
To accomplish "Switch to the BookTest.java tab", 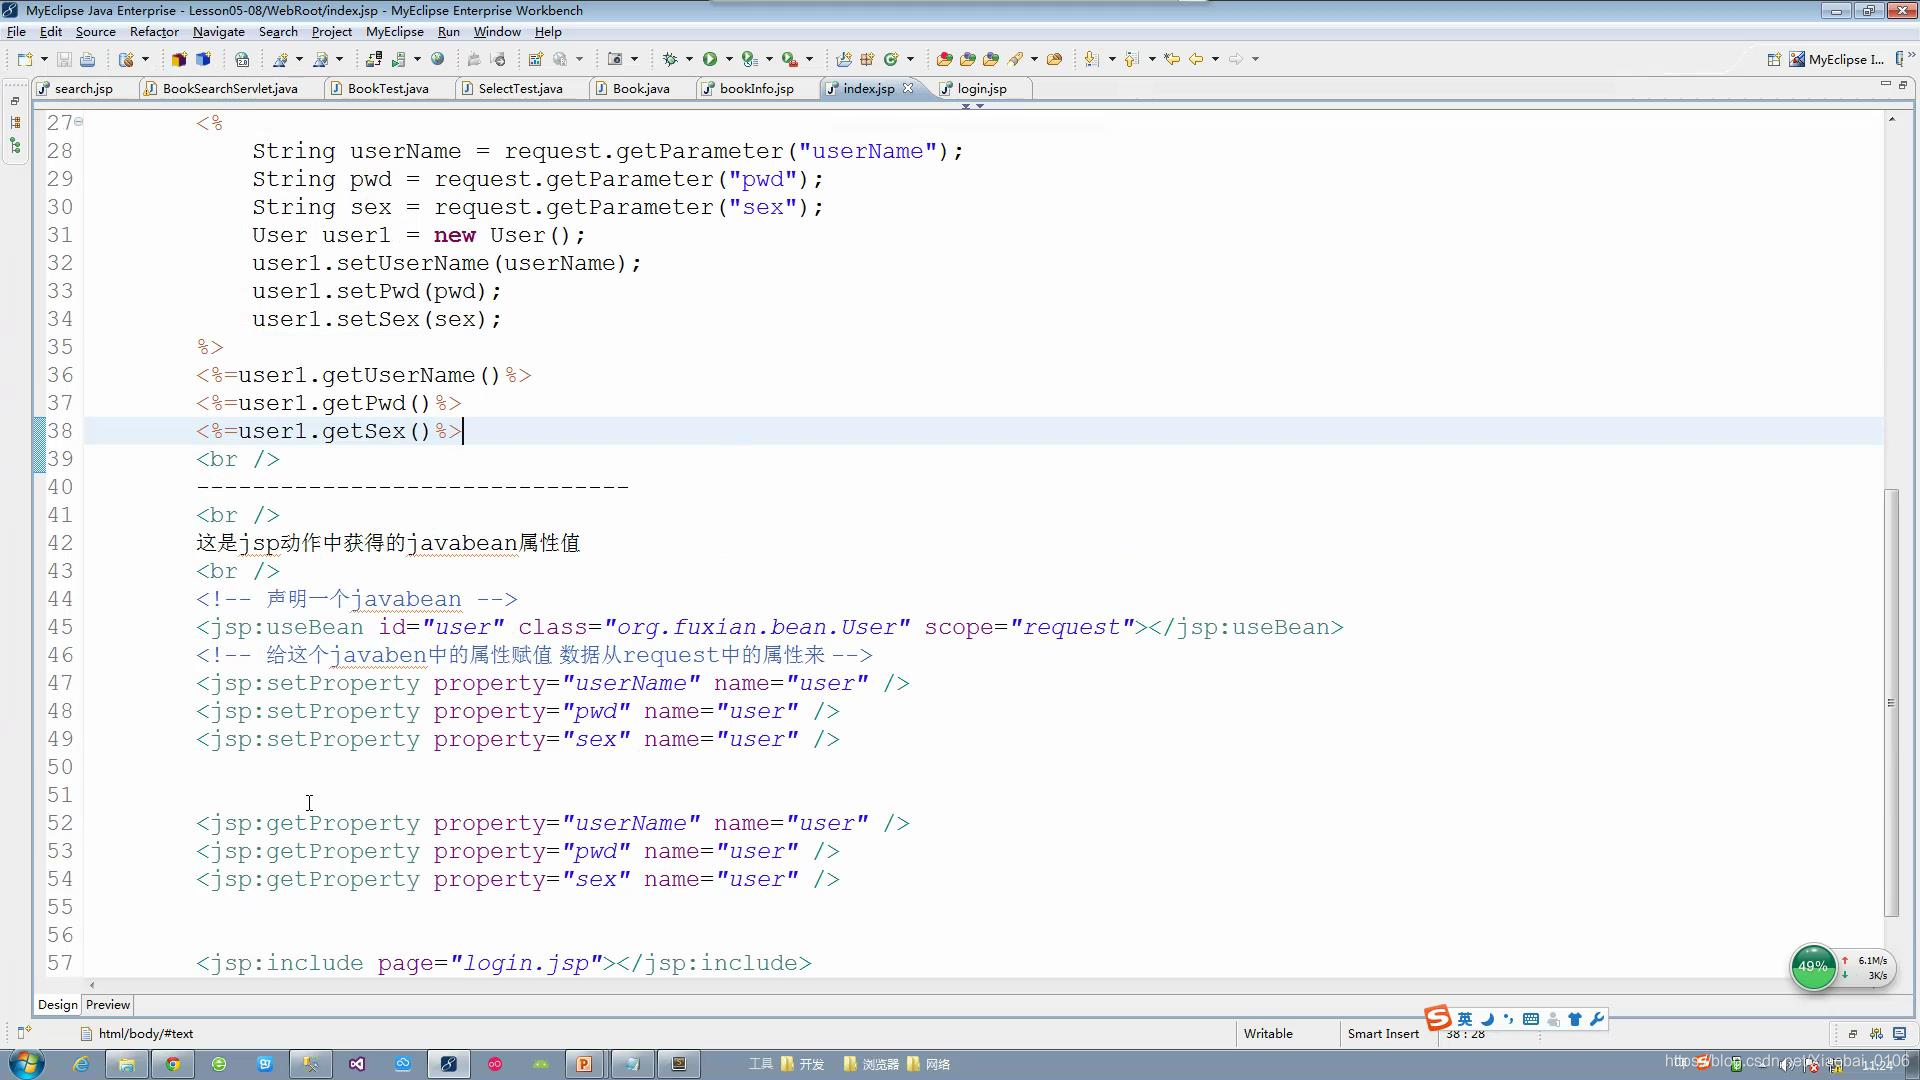I will click(388, 89).
